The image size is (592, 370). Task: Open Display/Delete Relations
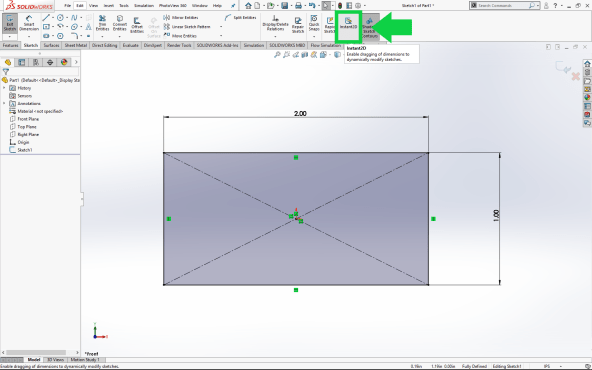tap(275, 23)
